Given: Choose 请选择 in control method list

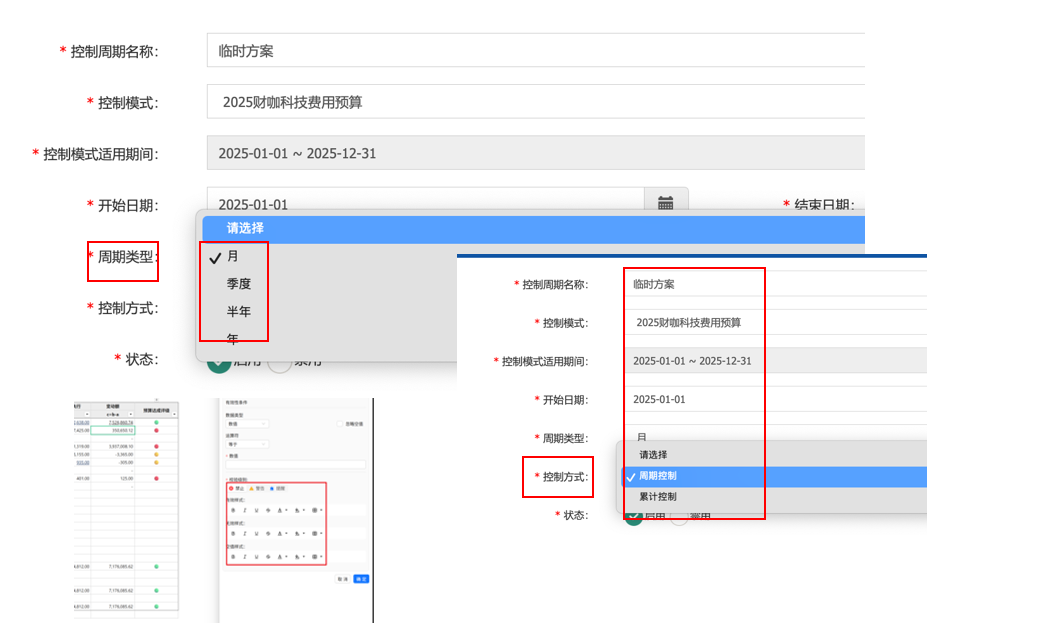Looking at the screenshot, I should click(774, 455).
